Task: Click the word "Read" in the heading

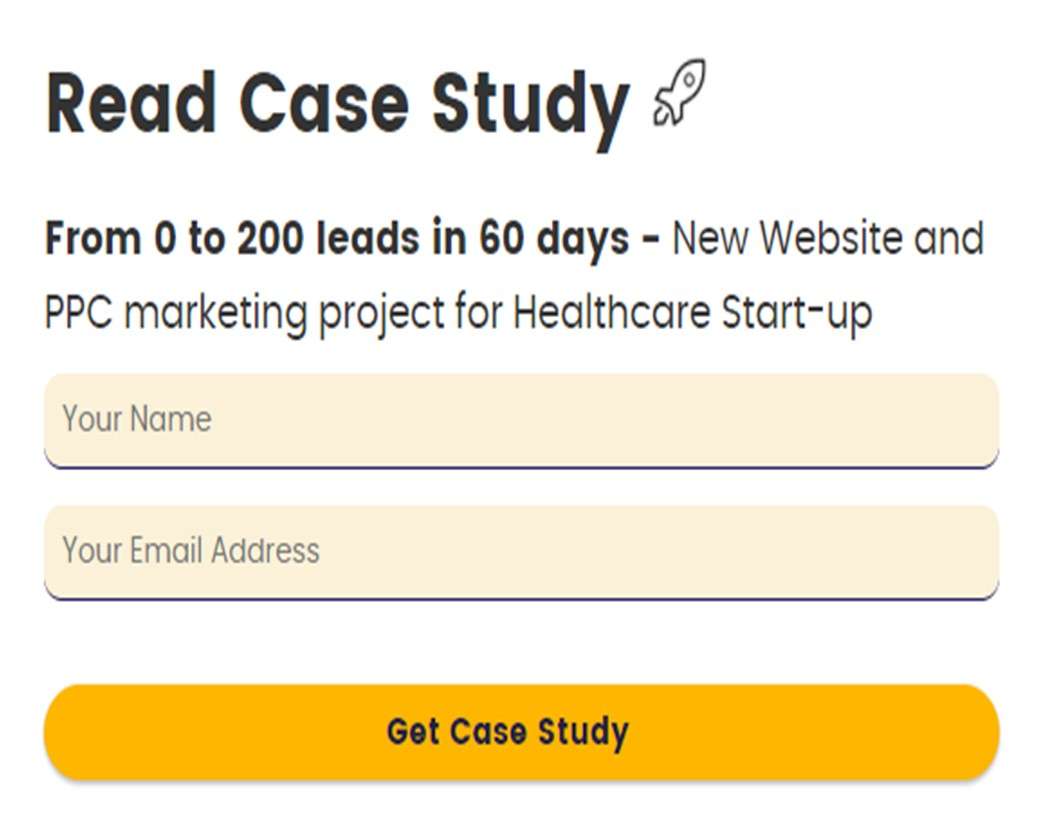Action: click(131, 103)
